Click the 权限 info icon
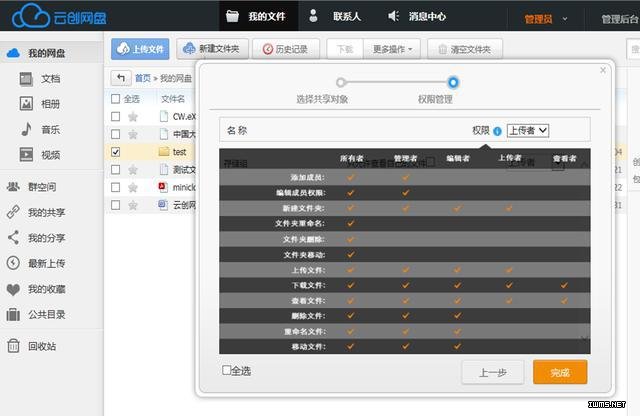The width and height of the screenshot is (640, 416). 497,131
